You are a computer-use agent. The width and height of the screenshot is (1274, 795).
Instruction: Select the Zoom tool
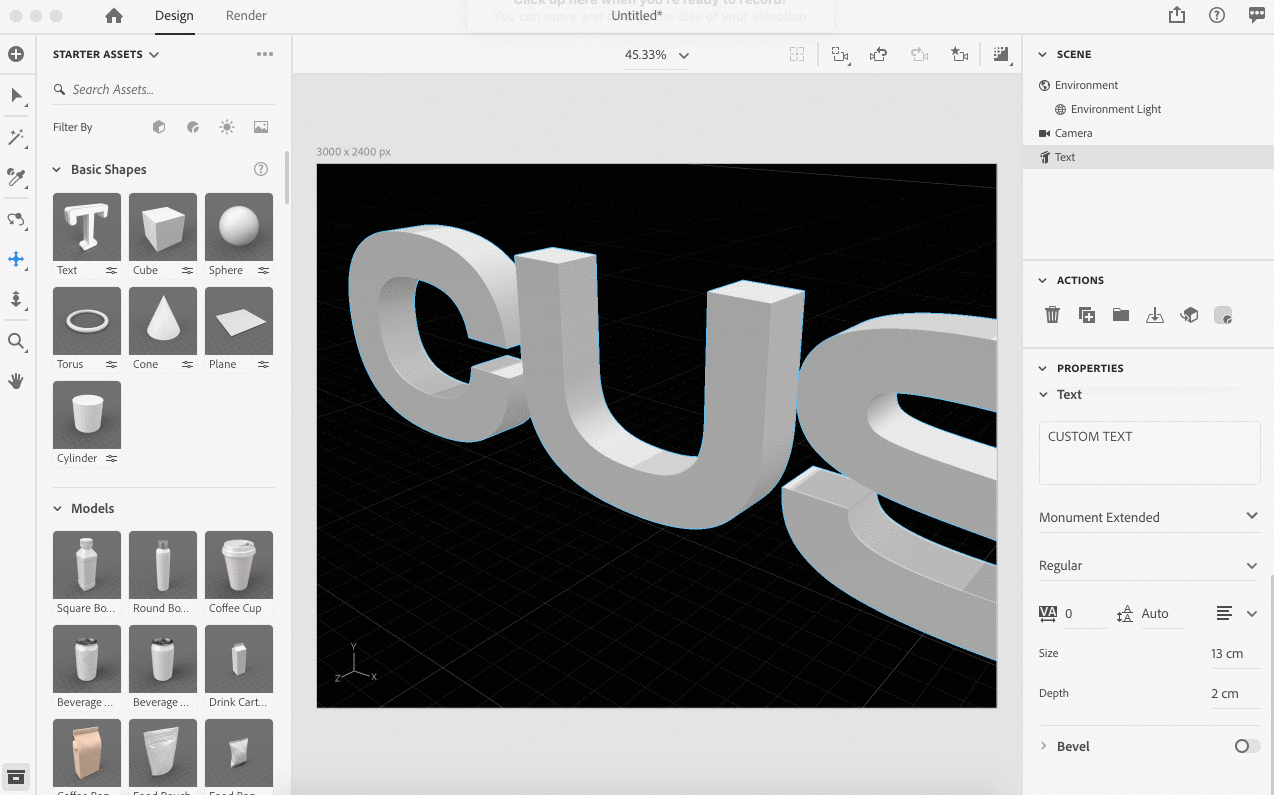(17, 341)
